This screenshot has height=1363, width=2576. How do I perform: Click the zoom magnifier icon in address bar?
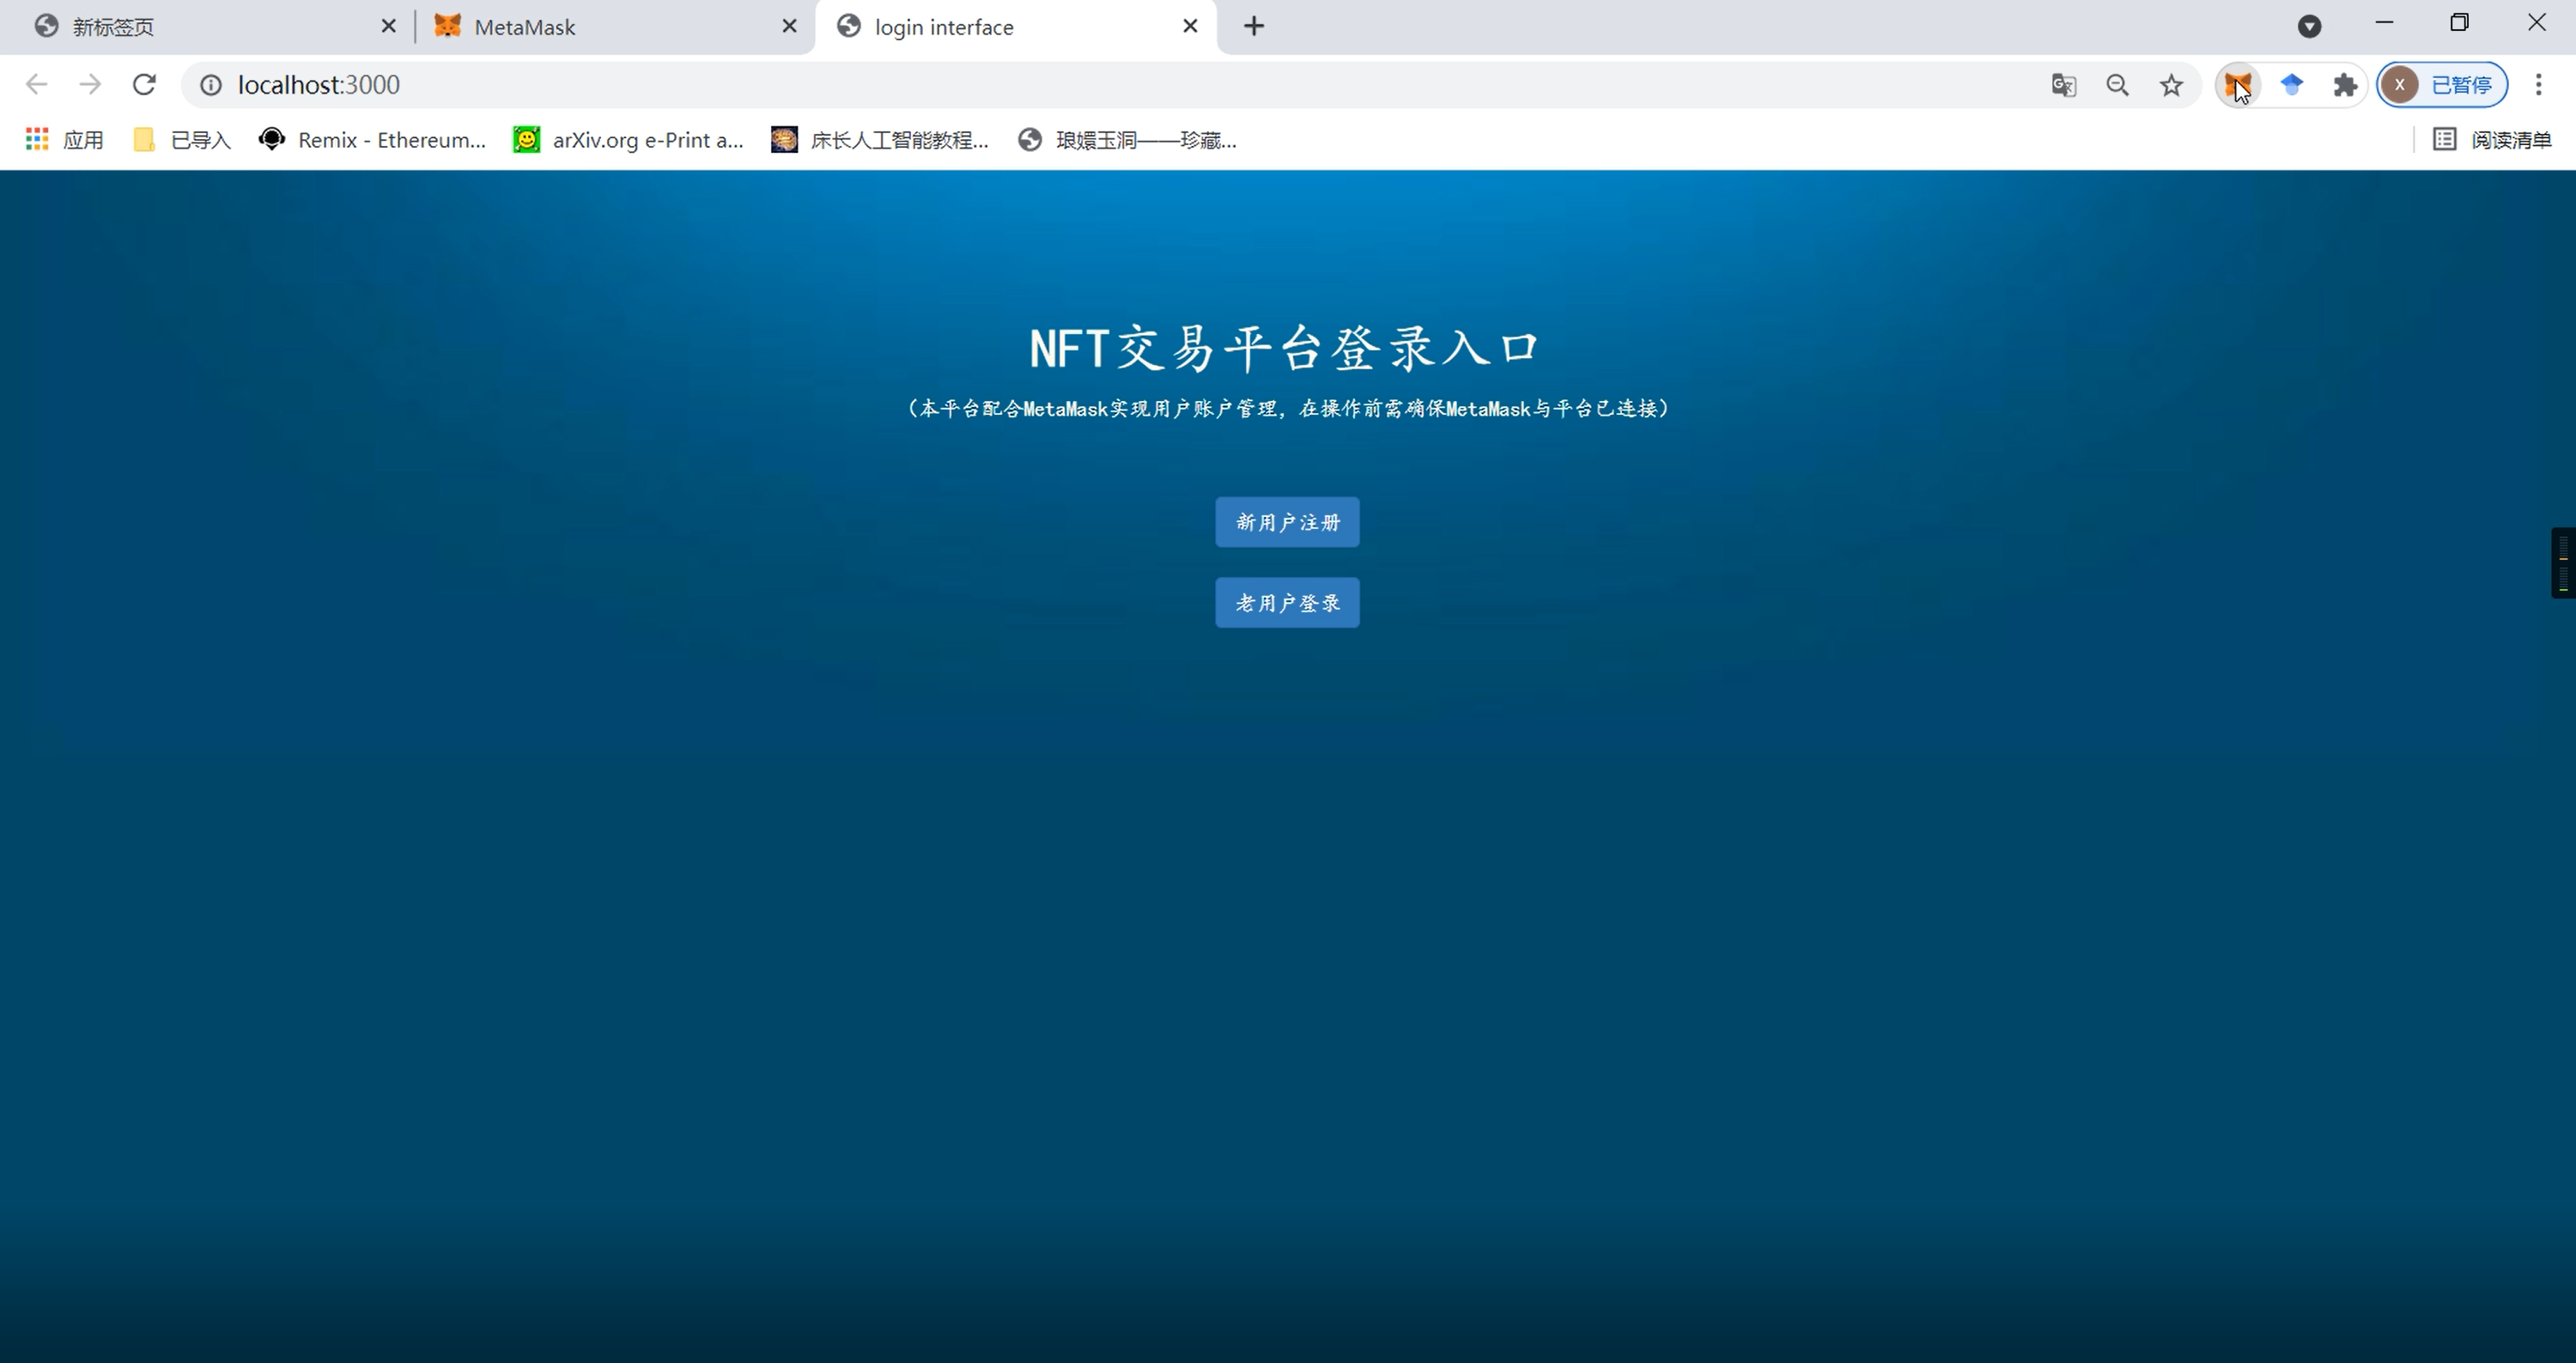pyautogui.click(x=2117, y=85)
